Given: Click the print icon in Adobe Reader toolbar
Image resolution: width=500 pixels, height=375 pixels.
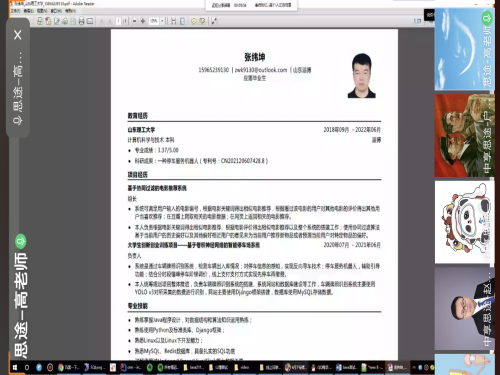Looking at the screenshot, I should 81,21.
